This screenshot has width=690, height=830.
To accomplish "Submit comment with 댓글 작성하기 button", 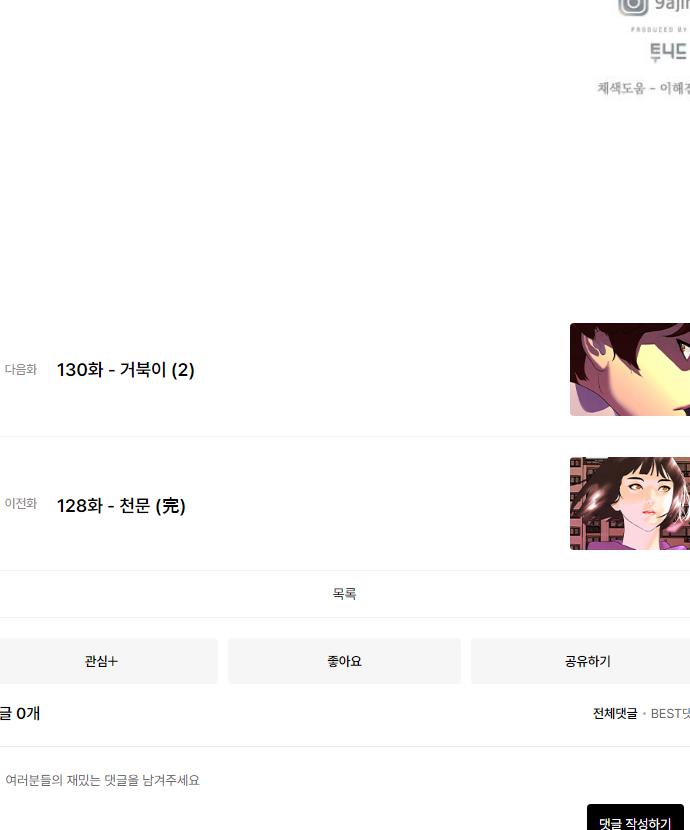I will coord(635,819).
